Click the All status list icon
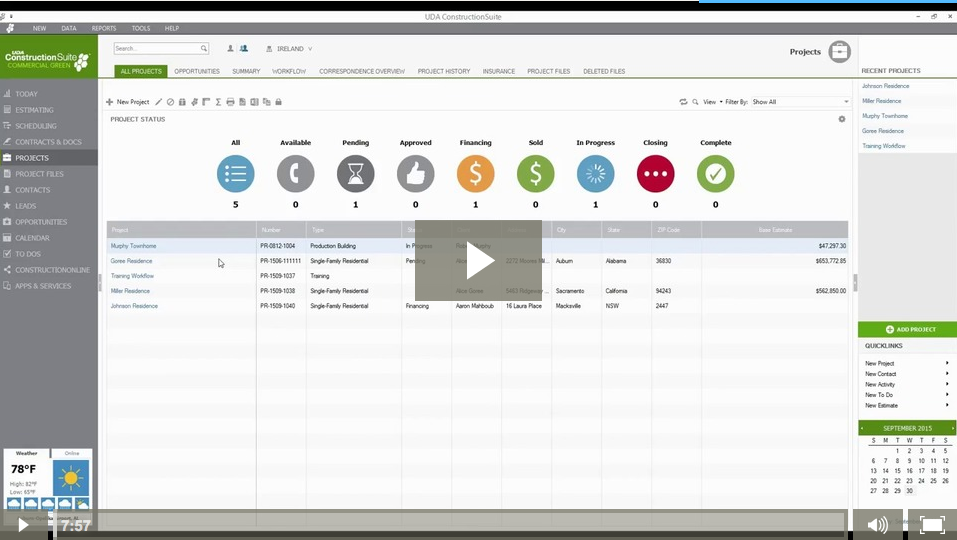This screenshot has width=957, height=540. (x=236, y=174)
